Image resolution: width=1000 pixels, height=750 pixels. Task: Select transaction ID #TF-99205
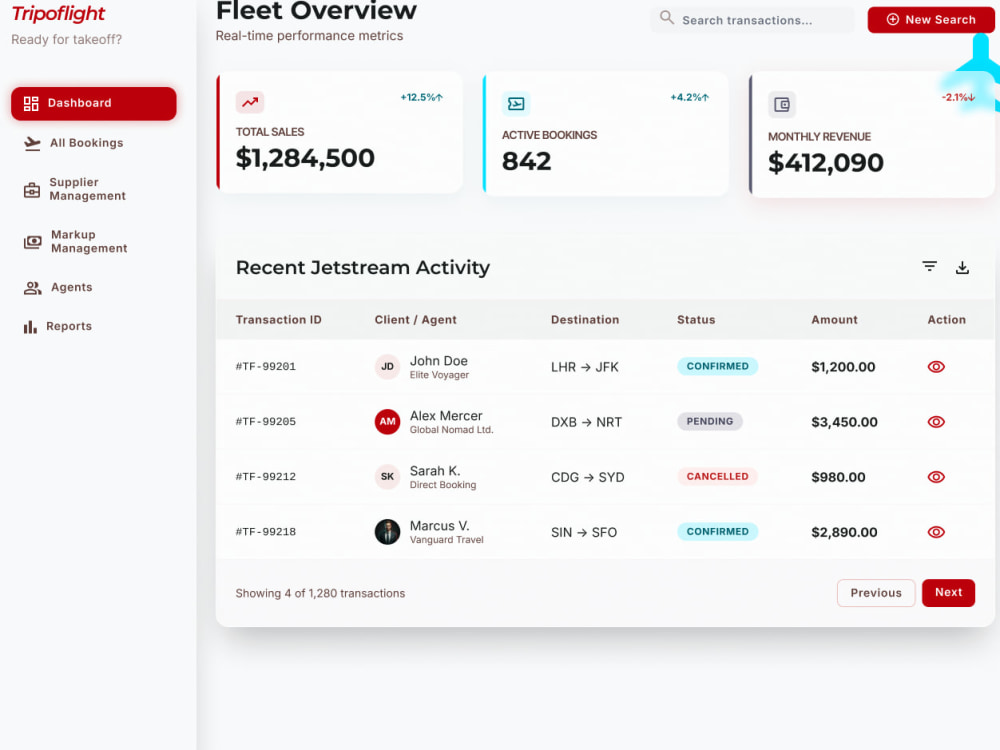[266, 422]
